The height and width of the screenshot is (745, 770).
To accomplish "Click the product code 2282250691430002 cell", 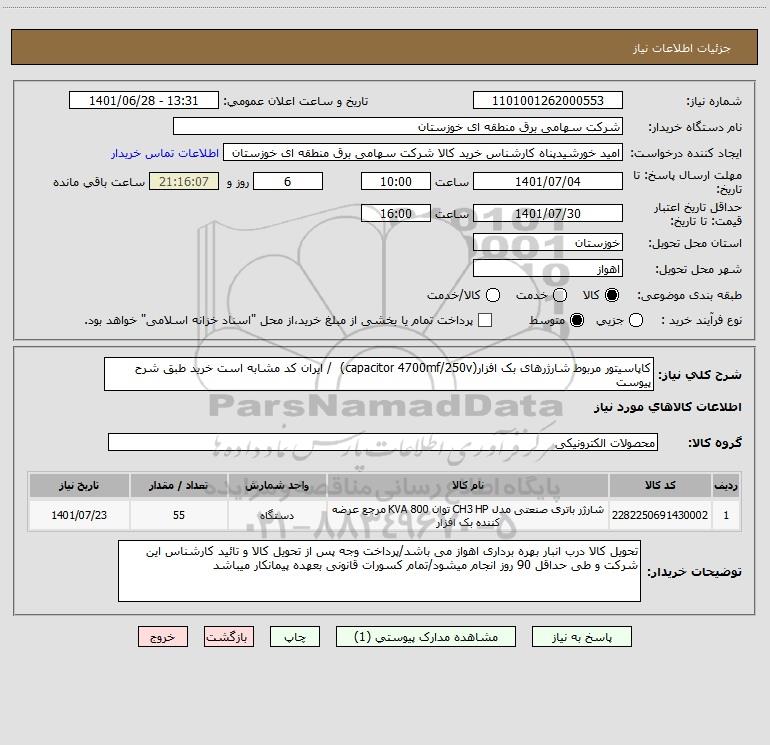I will pos(660,515).
